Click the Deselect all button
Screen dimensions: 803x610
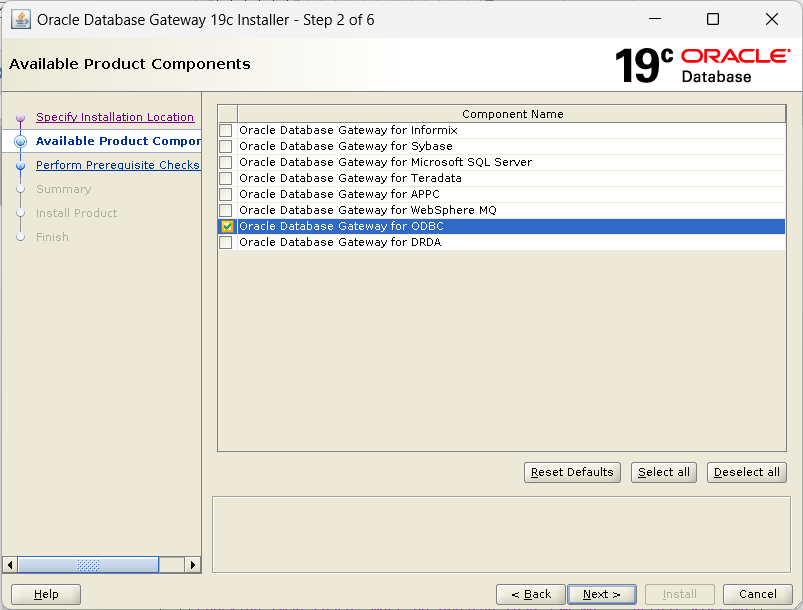coord(747,472)
